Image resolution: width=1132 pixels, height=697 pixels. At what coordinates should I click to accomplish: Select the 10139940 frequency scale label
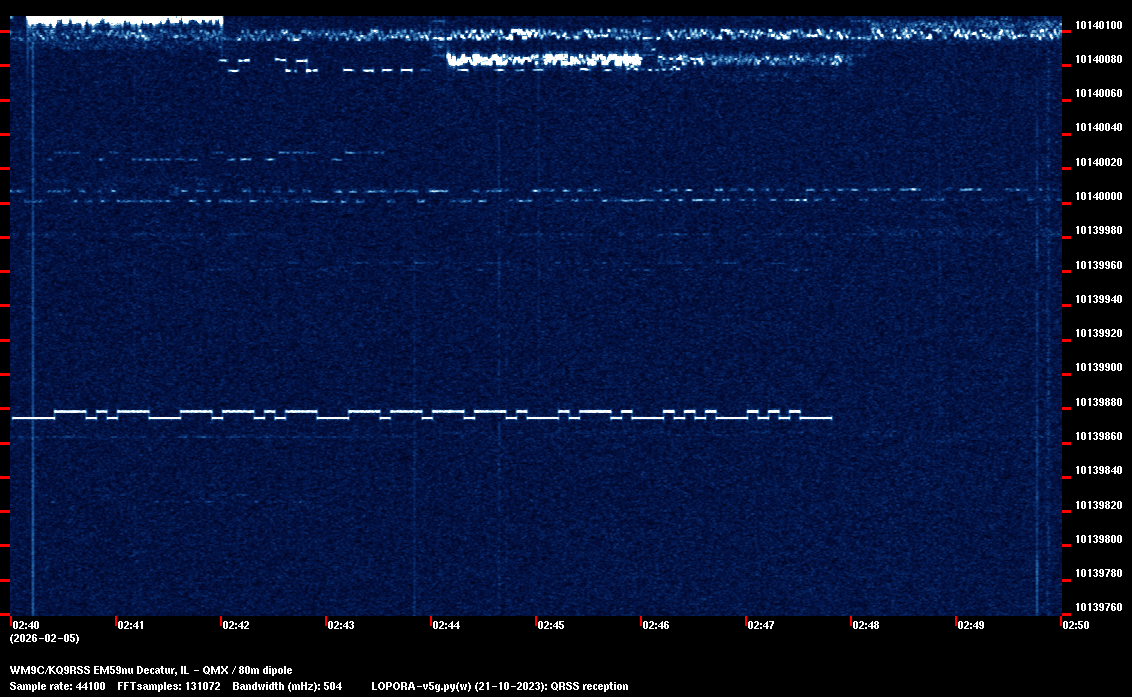[x=1098, y=299]
